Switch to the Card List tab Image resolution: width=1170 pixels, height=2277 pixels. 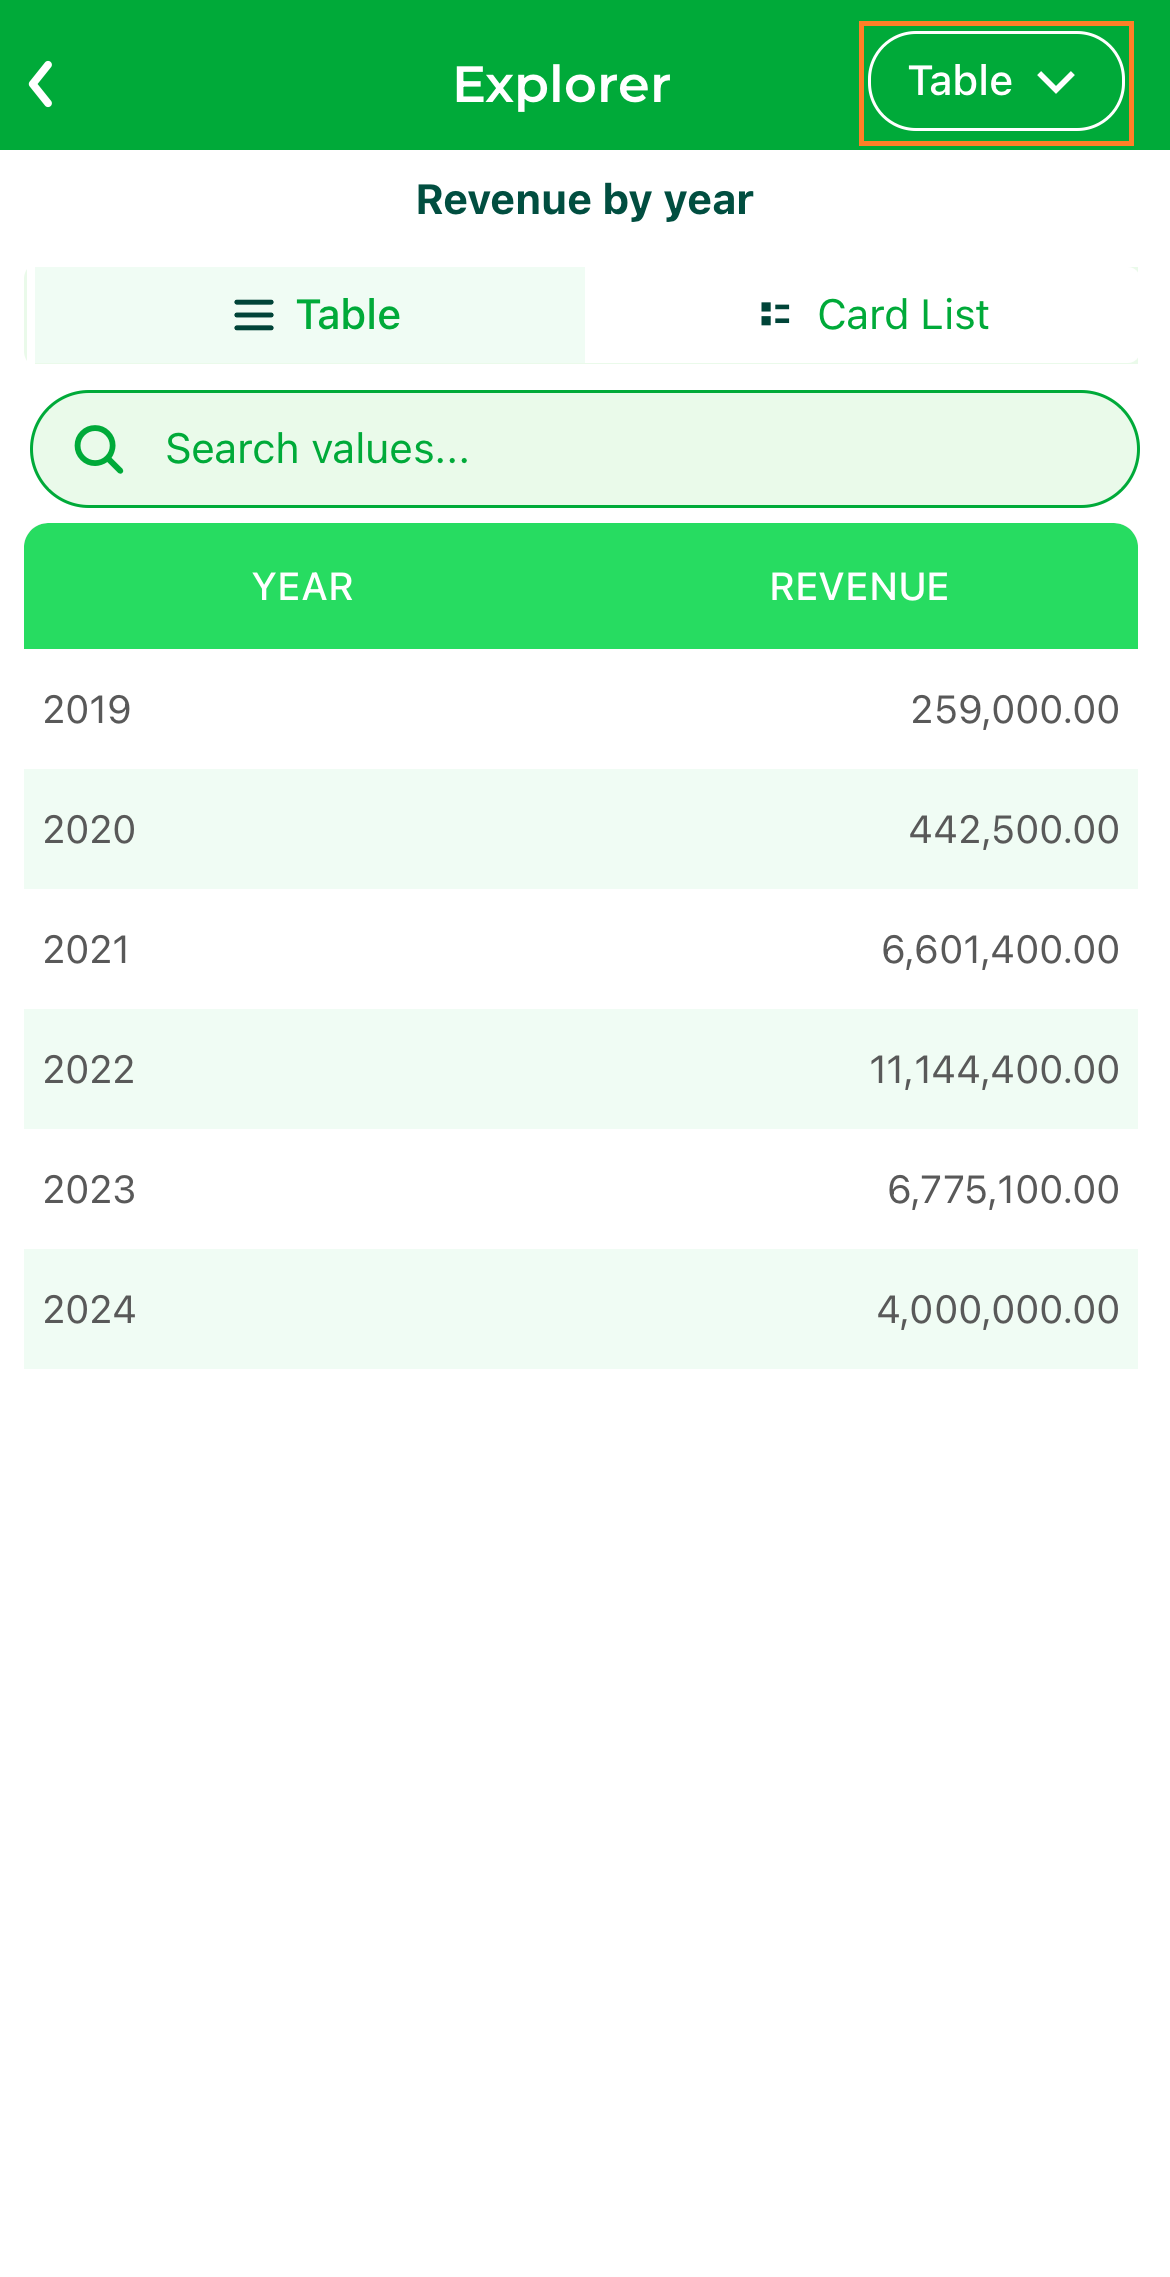[862, 315]
